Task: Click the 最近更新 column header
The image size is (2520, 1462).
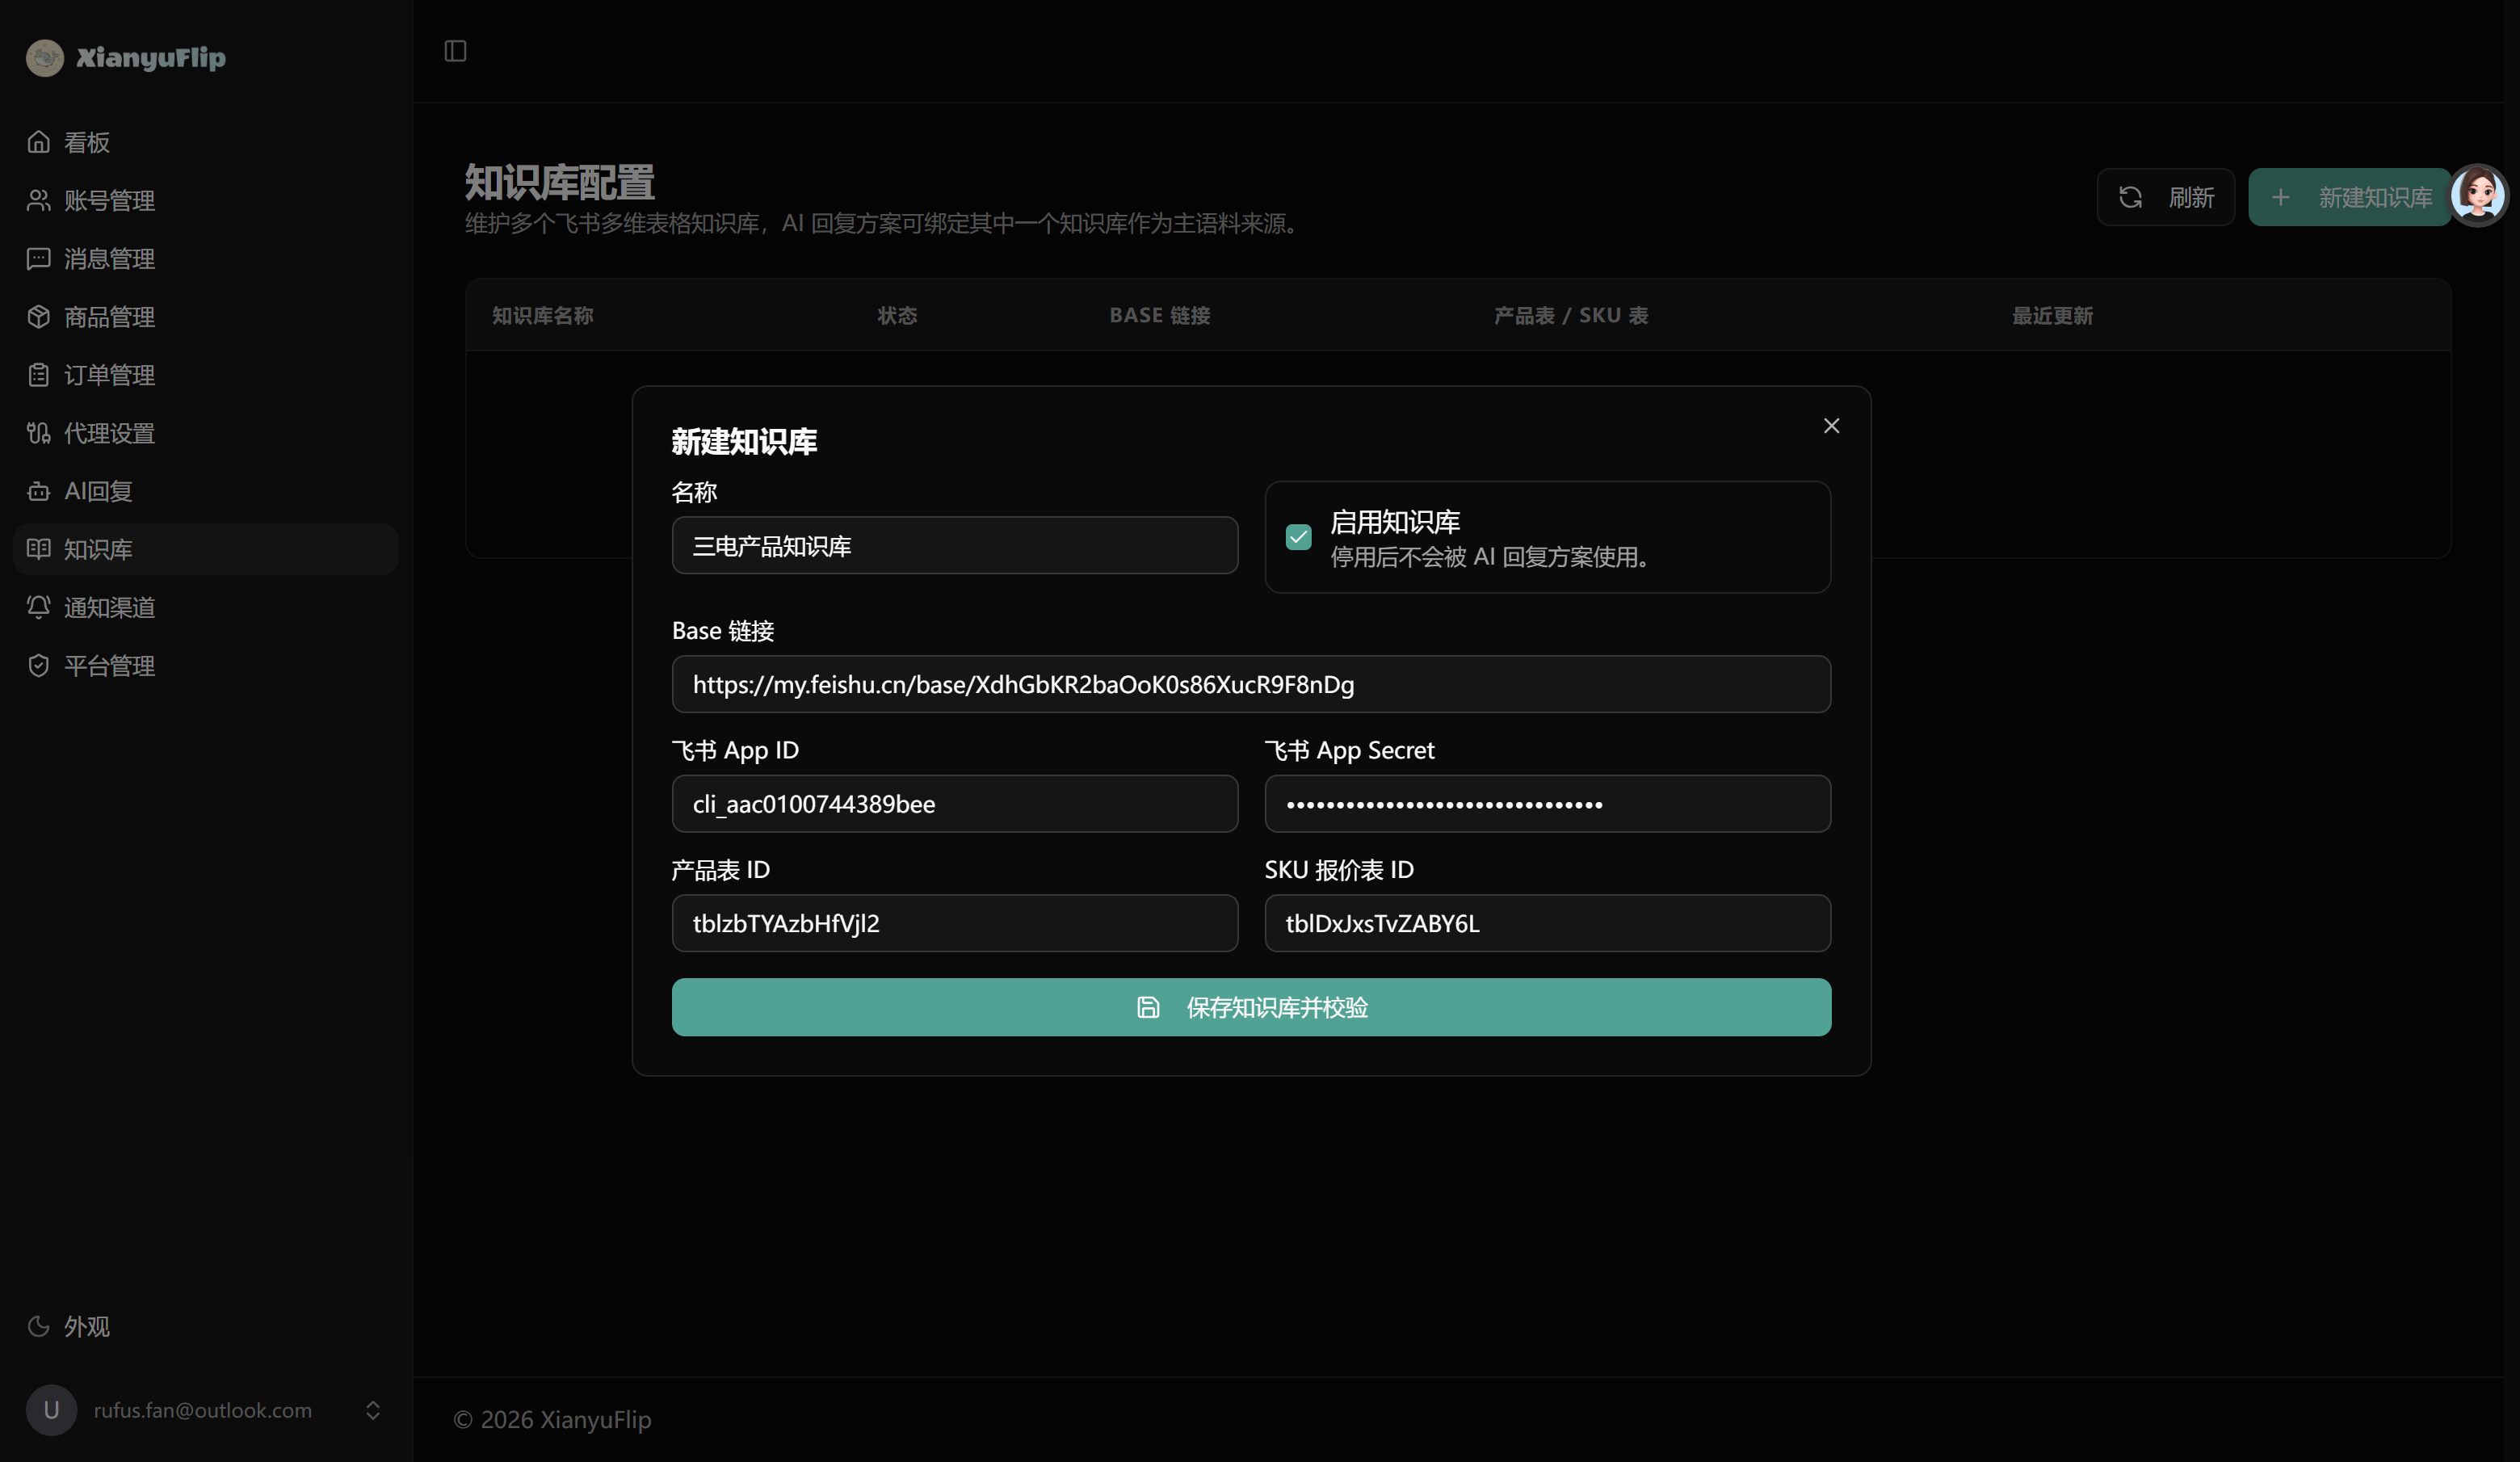Action: click(x=2052, y=315)
